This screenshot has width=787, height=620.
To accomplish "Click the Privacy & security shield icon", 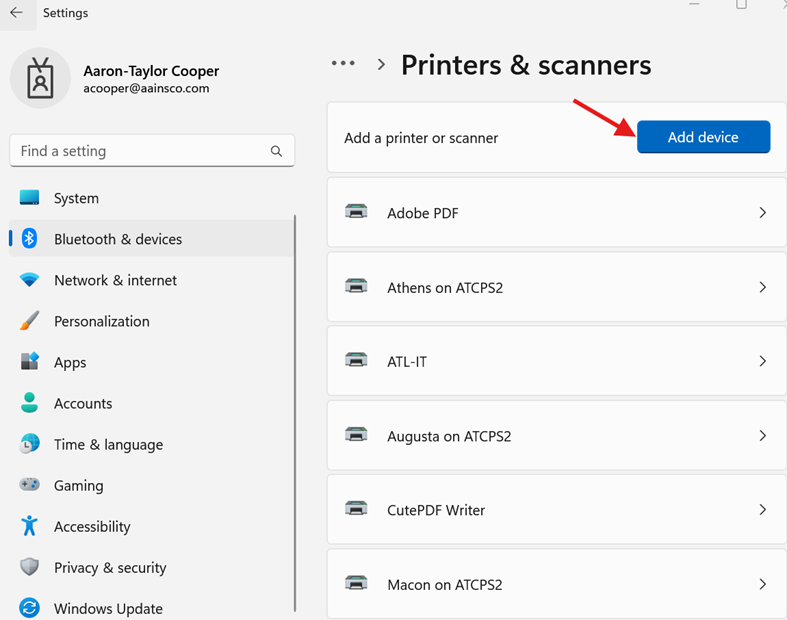I will click(30, 567).
